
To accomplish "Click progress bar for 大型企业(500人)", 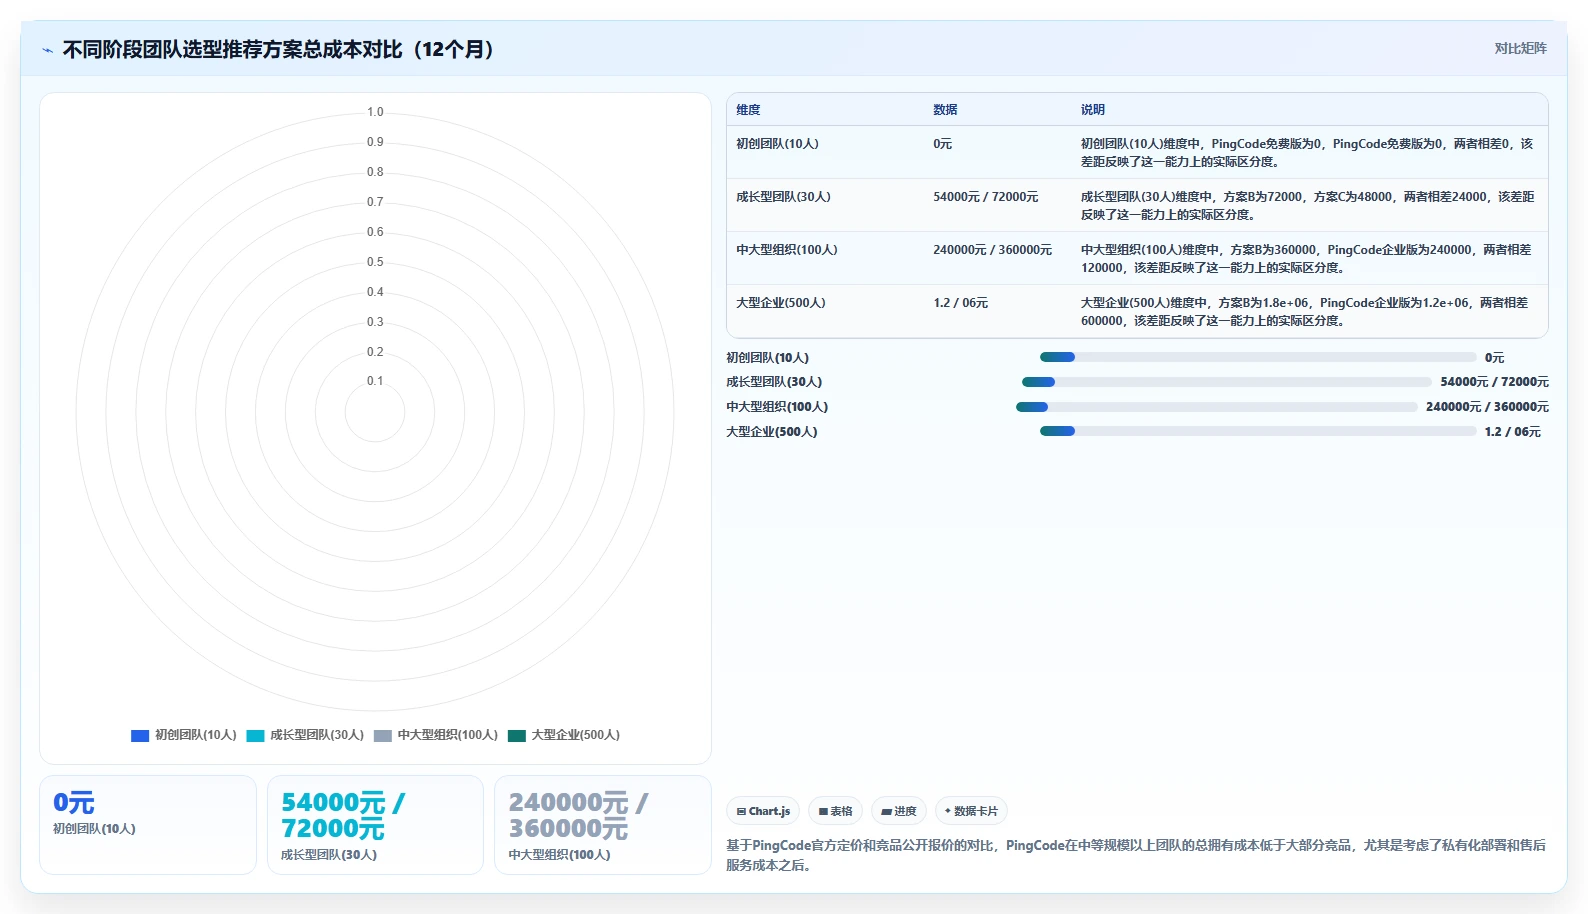I will coord(1258,431).
